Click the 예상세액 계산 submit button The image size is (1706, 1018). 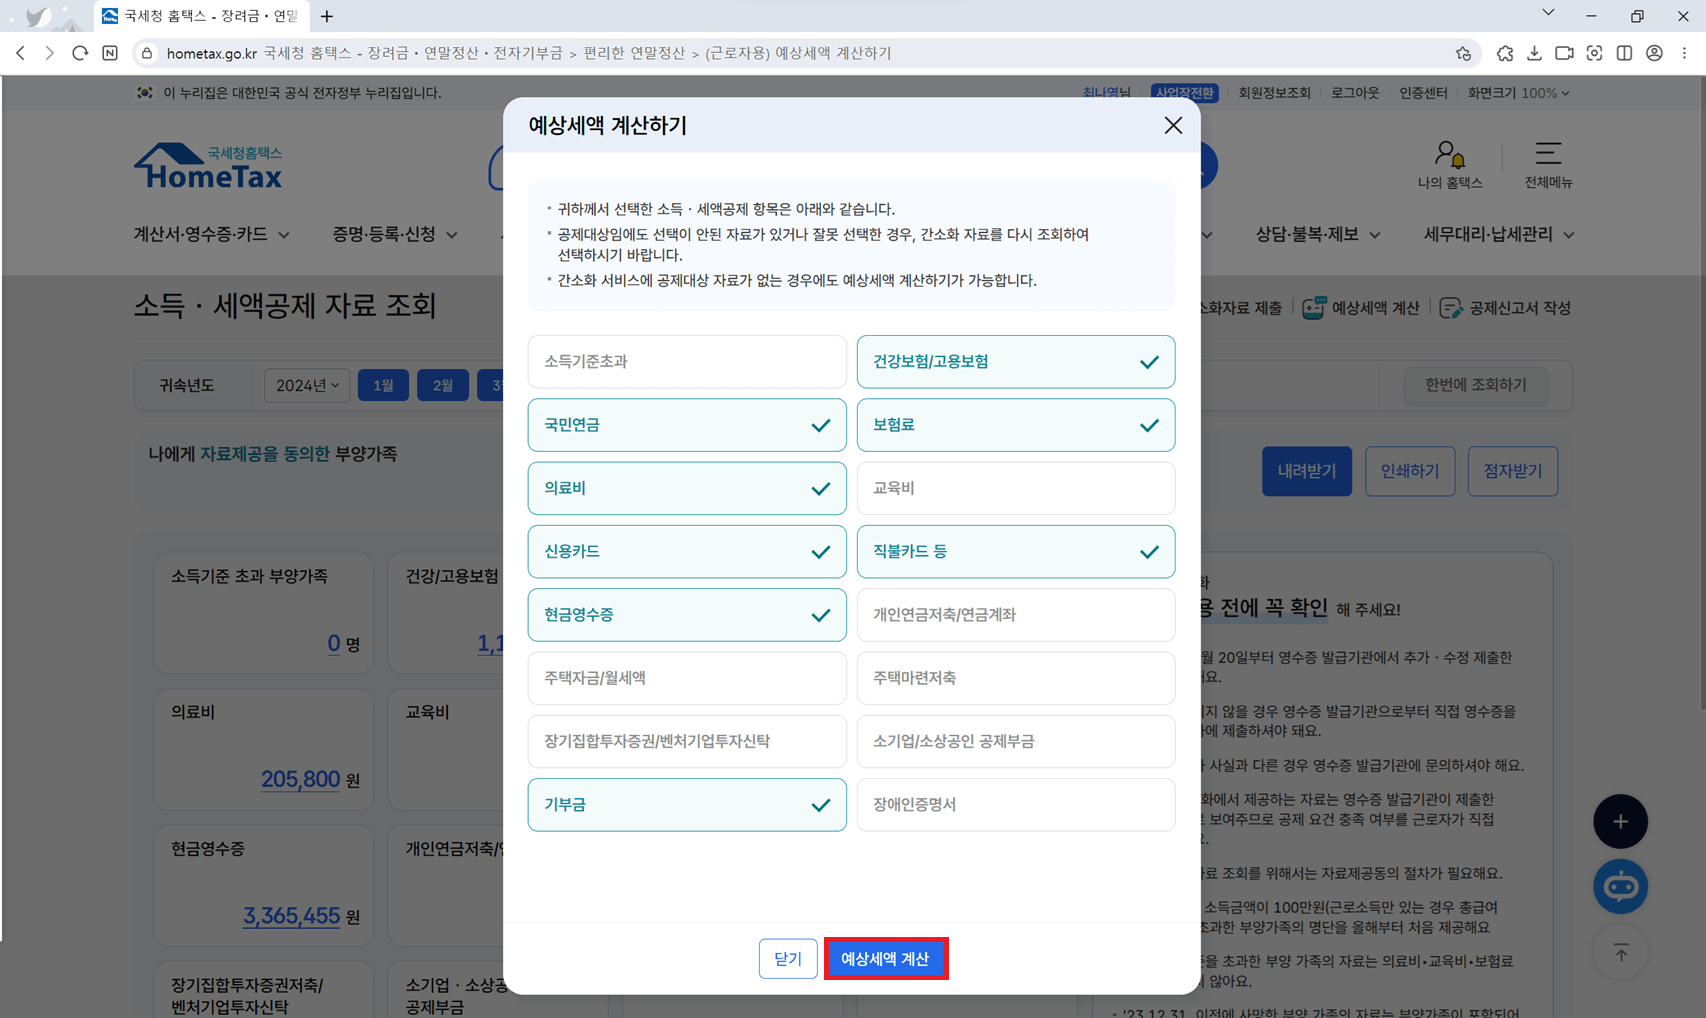(x=886, y=957)
